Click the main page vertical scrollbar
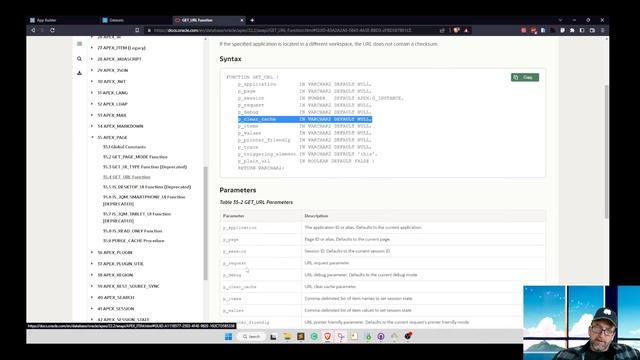Viewport: 640px width, 360px height. (606, 152)
